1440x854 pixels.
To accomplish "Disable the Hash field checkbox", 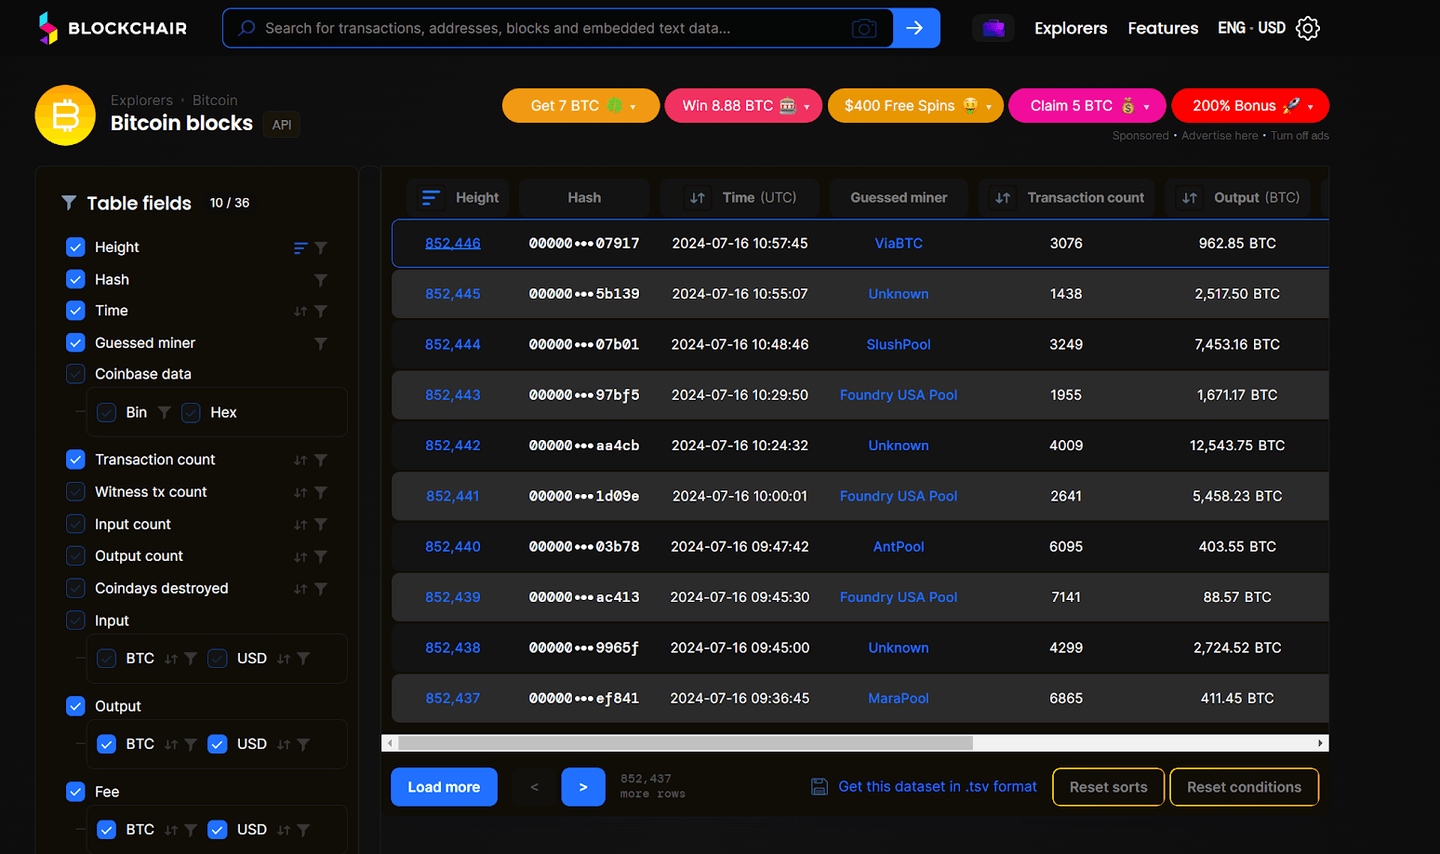I will point(75,279).
